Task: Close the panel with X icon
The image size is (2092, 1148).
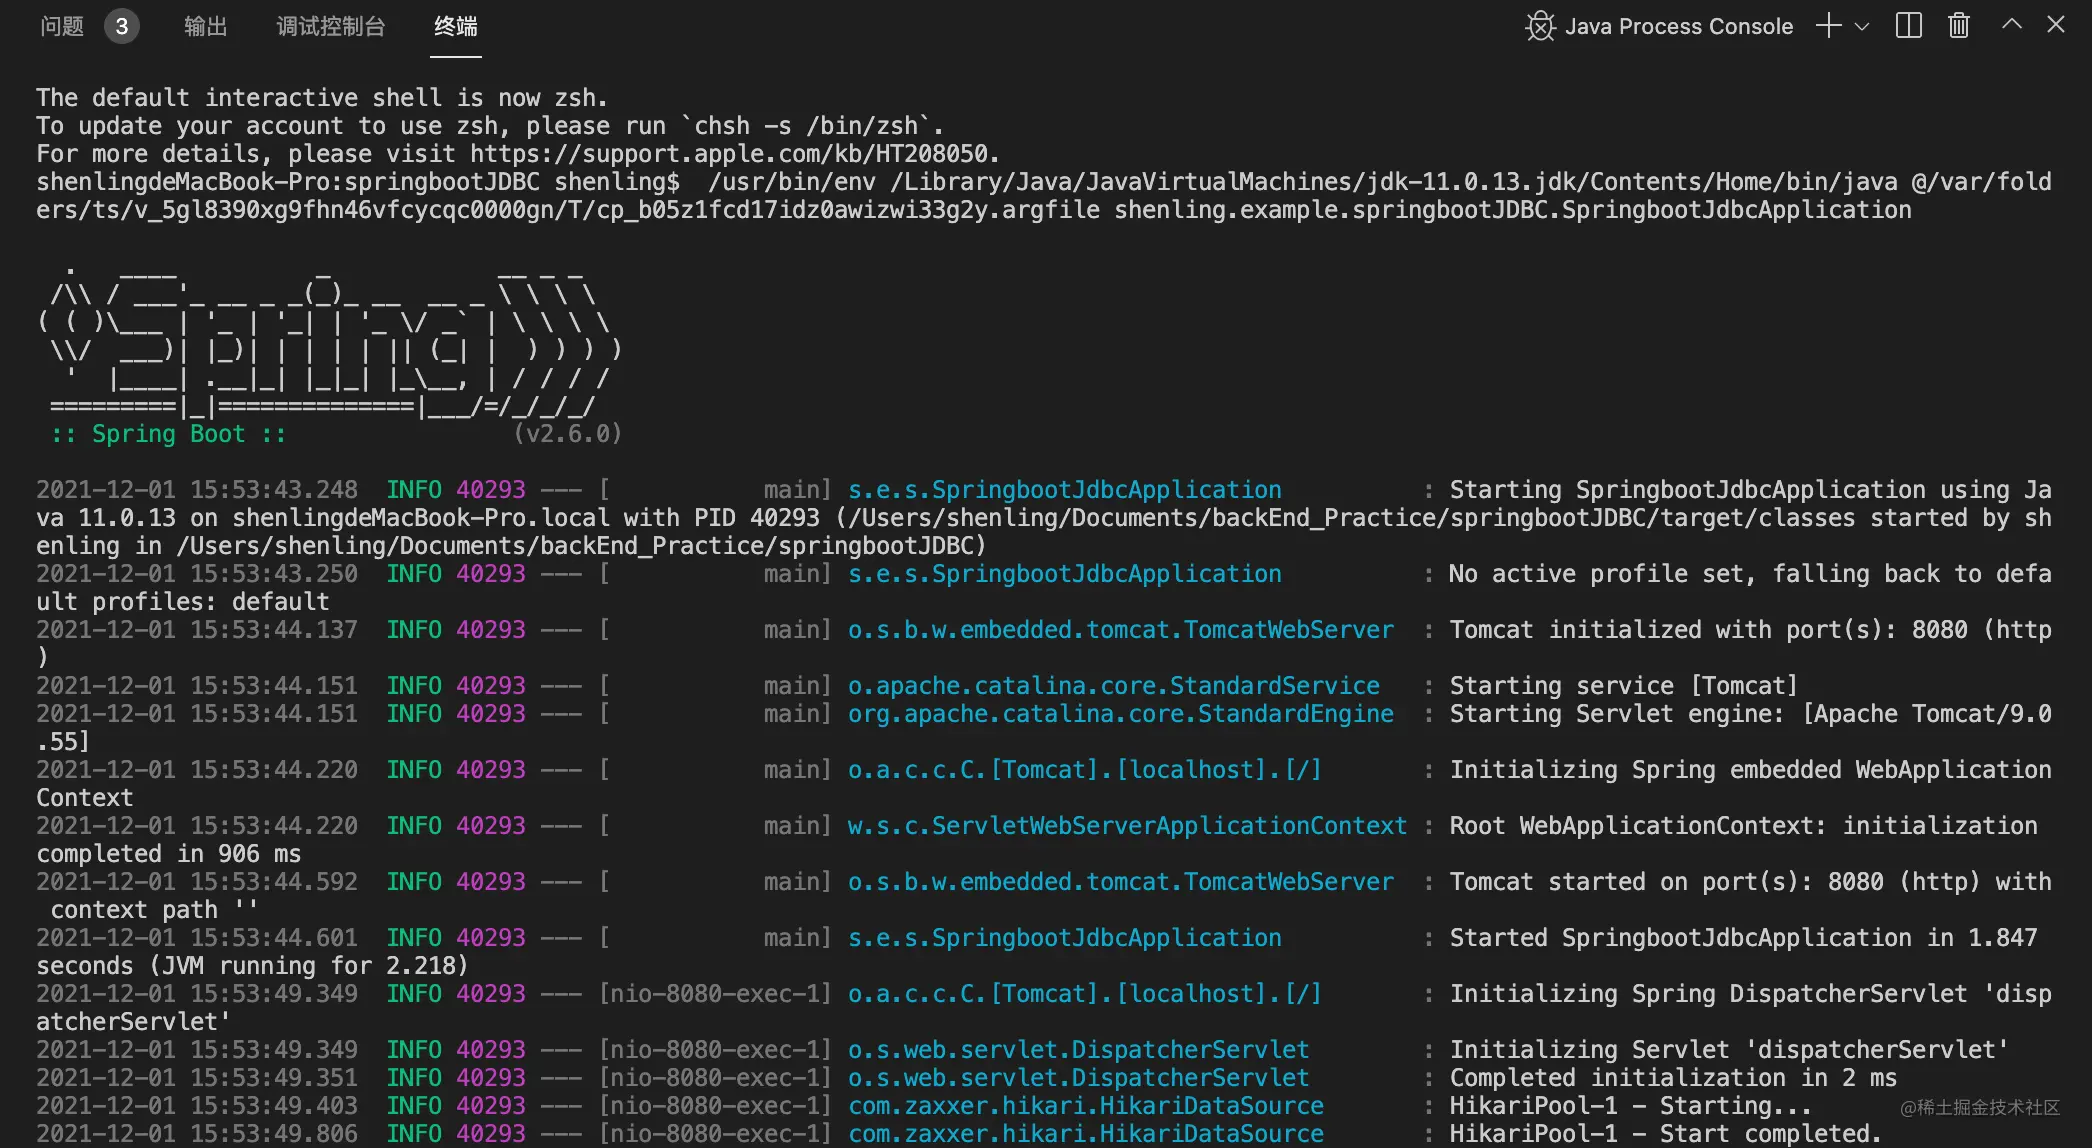Action: coord(2055,24)
